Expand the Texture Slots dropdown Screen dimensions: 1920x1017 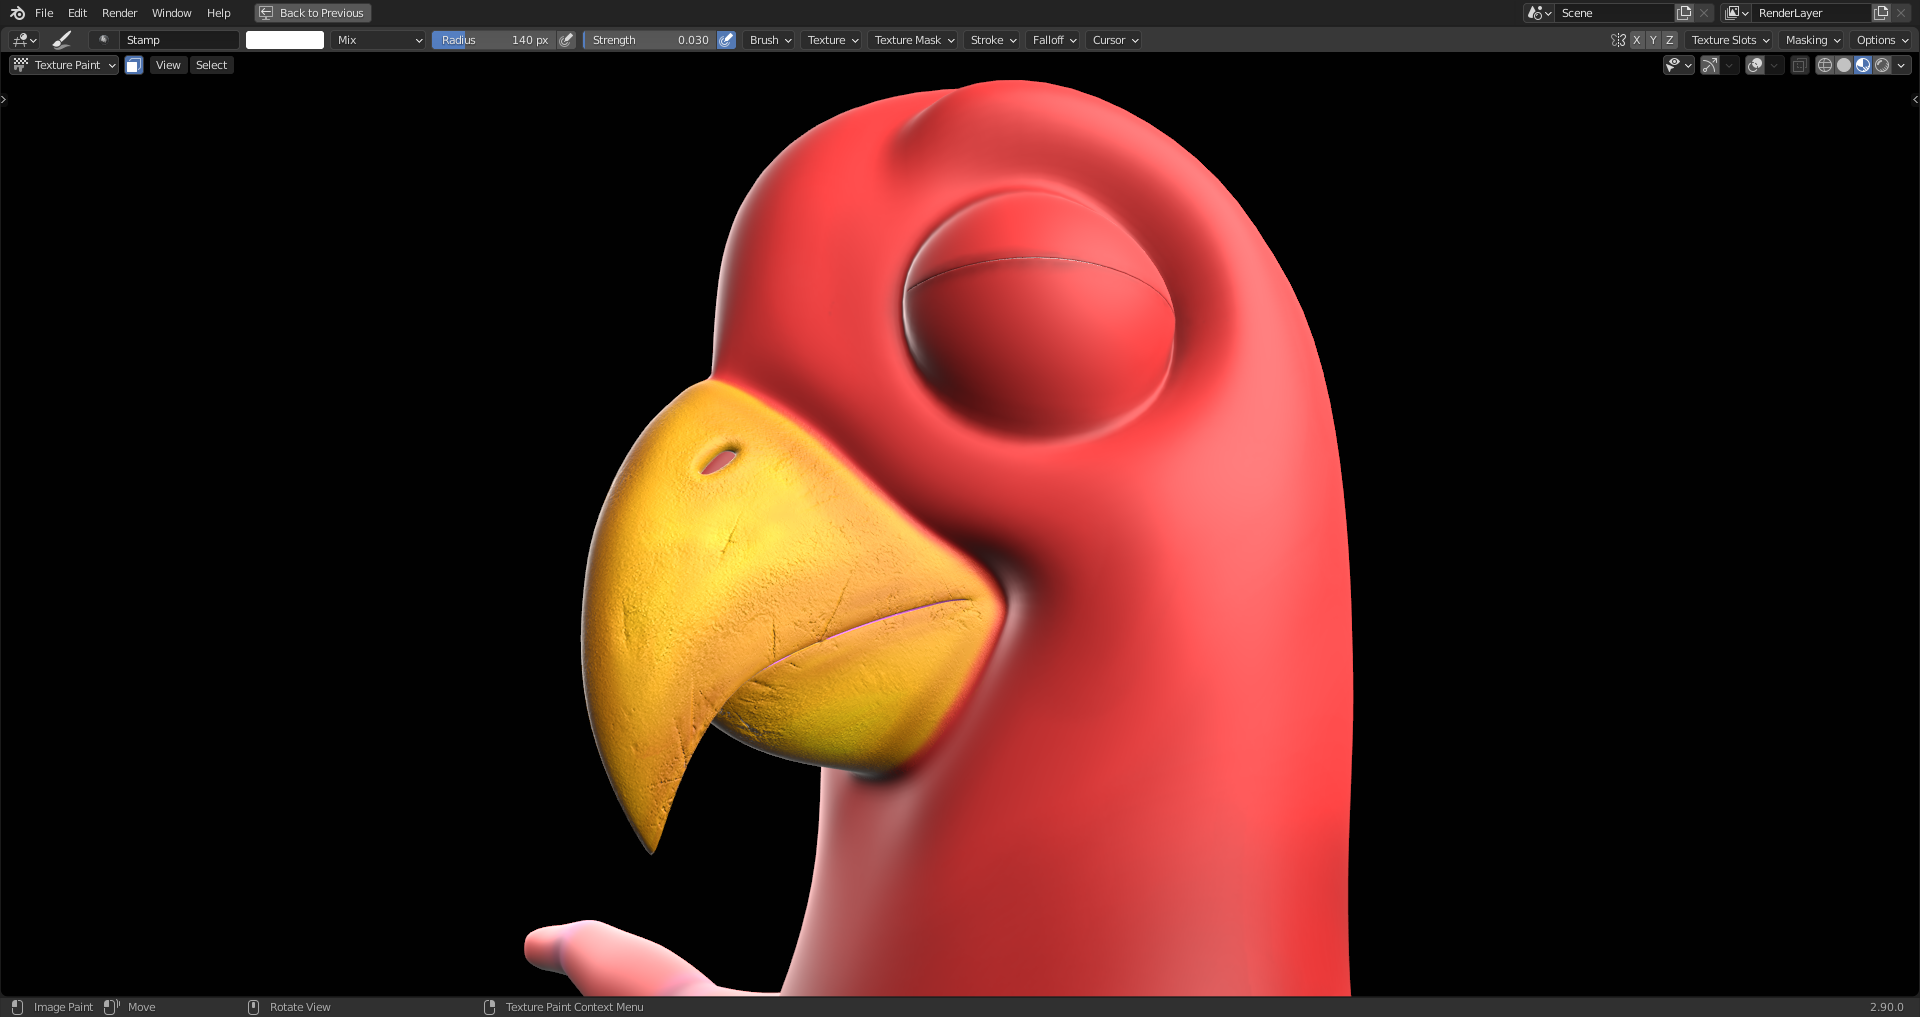click(x=1730, y=40)
